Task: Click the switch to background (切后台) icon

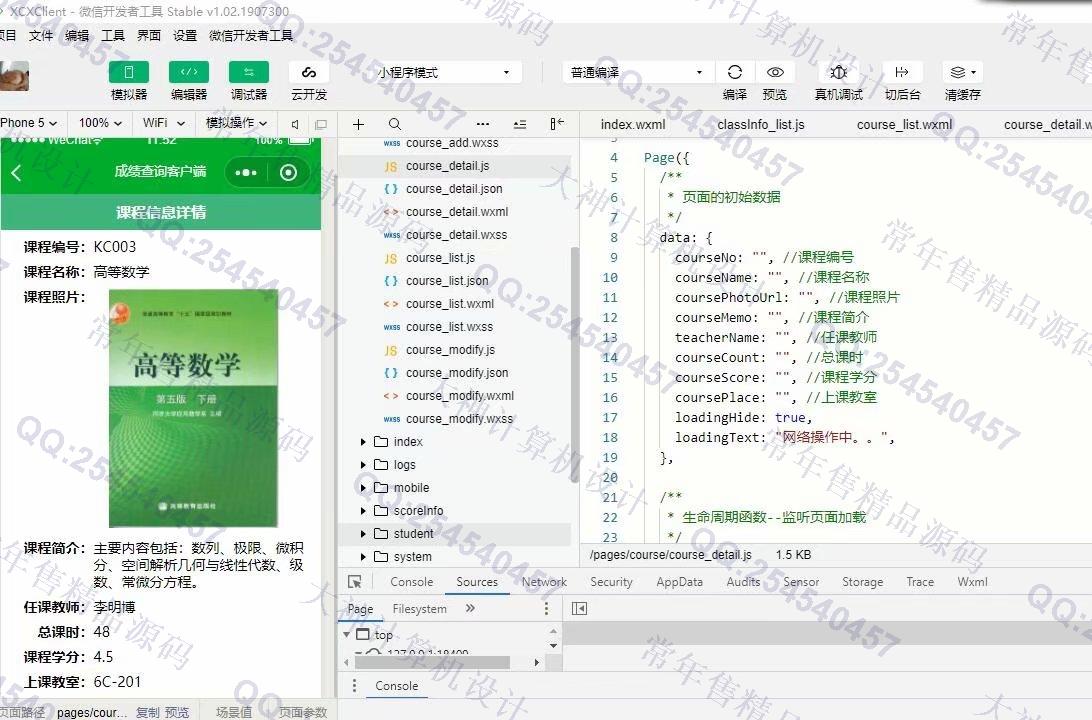Action: [x=902, y=72]
